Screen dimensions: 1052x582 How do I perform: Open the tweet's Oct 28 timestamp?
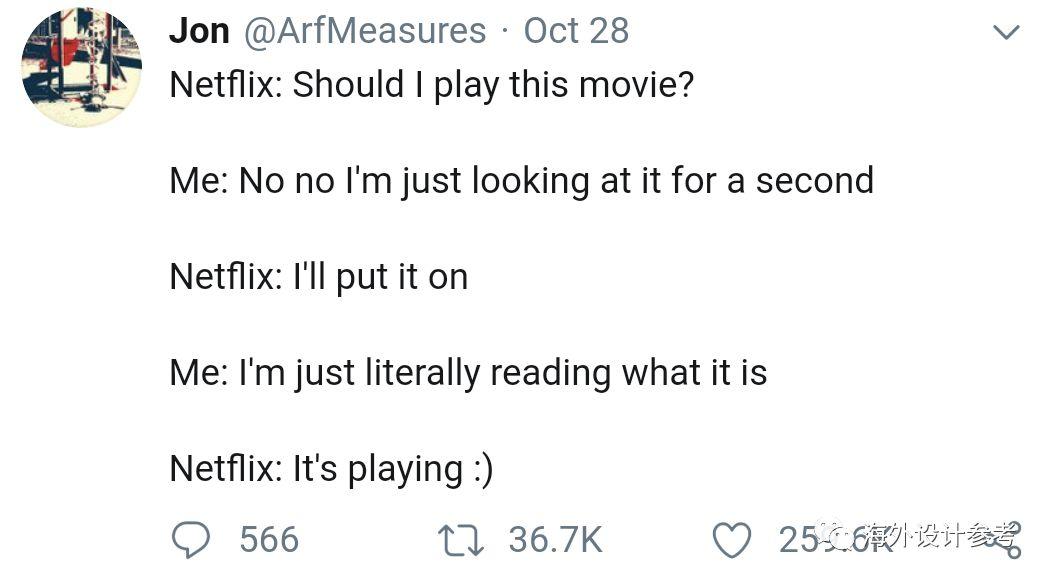(x=576, y=31)
